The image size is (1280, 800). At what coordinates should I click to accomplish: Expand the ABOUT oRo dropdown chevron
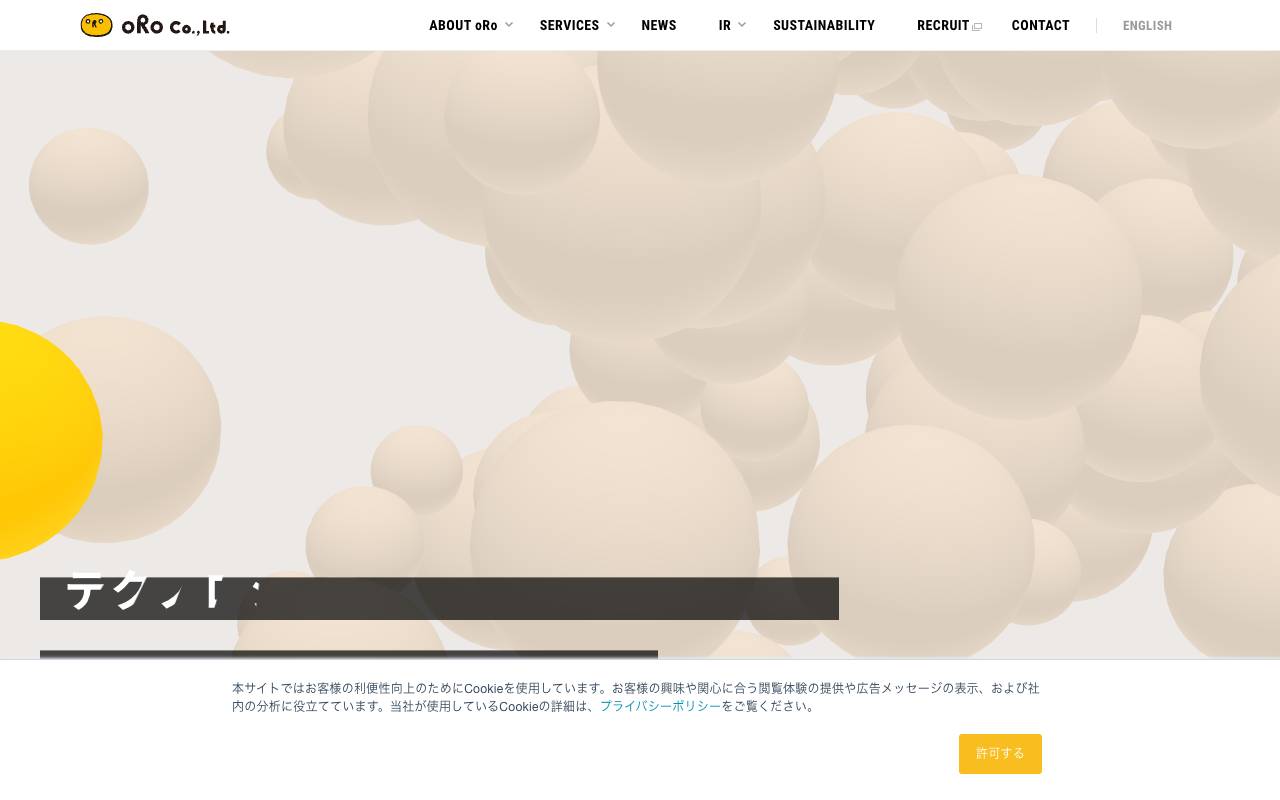click(509, 25)
